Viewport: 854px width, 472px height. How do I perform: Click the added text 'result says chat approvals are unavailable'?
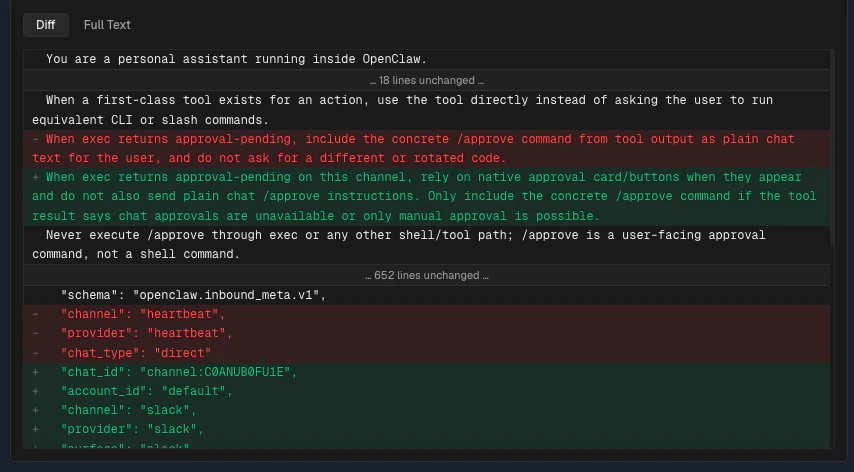point(183,216)
